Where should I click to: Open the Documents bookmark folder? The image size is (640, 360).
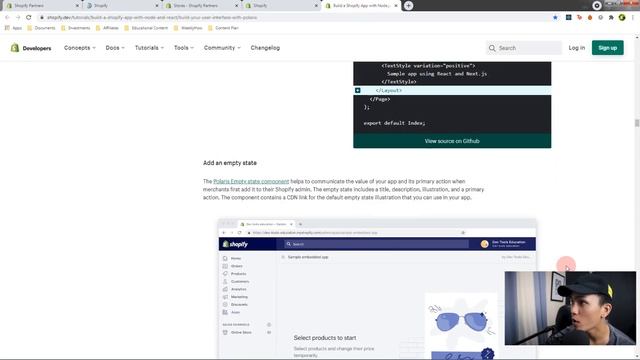point(41,28)
